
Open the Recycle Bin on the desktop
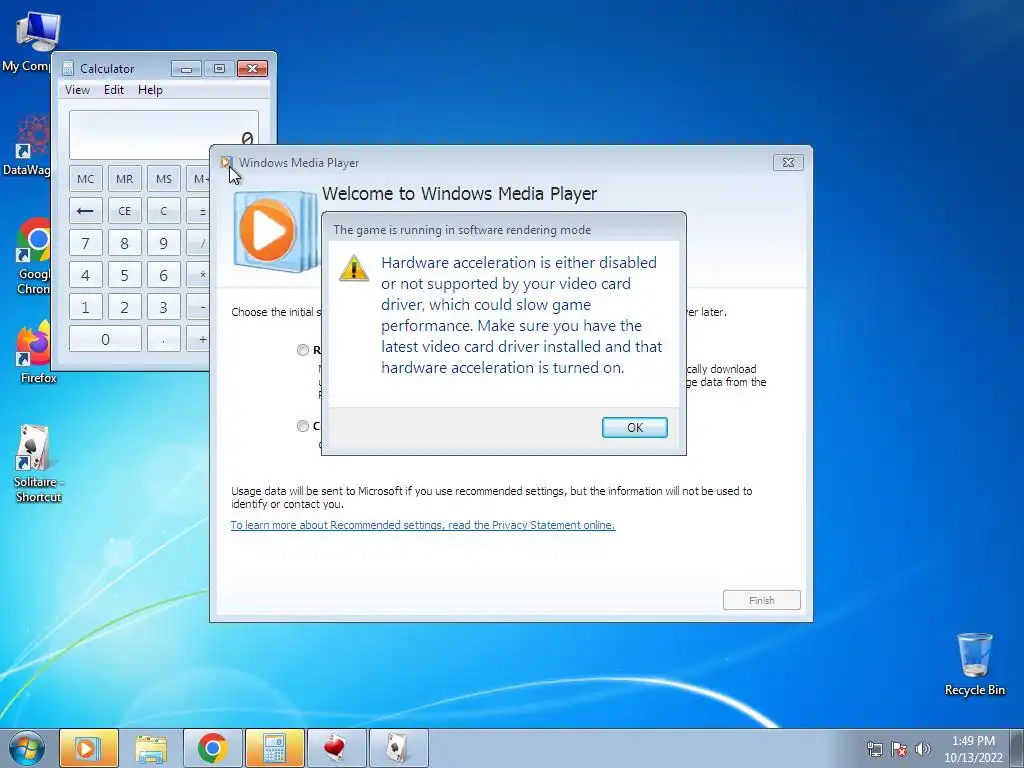click(974, 665)
